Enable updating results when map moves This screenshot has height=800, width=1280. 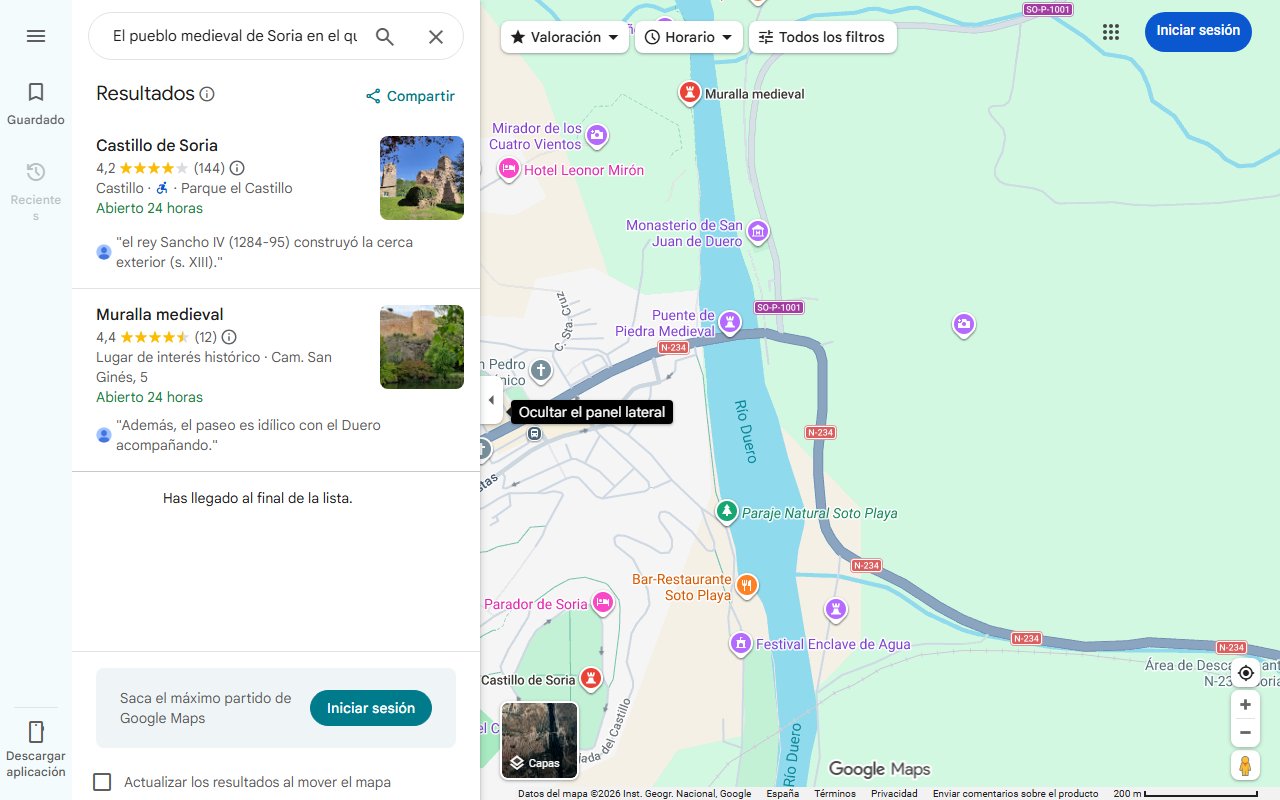click(x=102, y=782)
